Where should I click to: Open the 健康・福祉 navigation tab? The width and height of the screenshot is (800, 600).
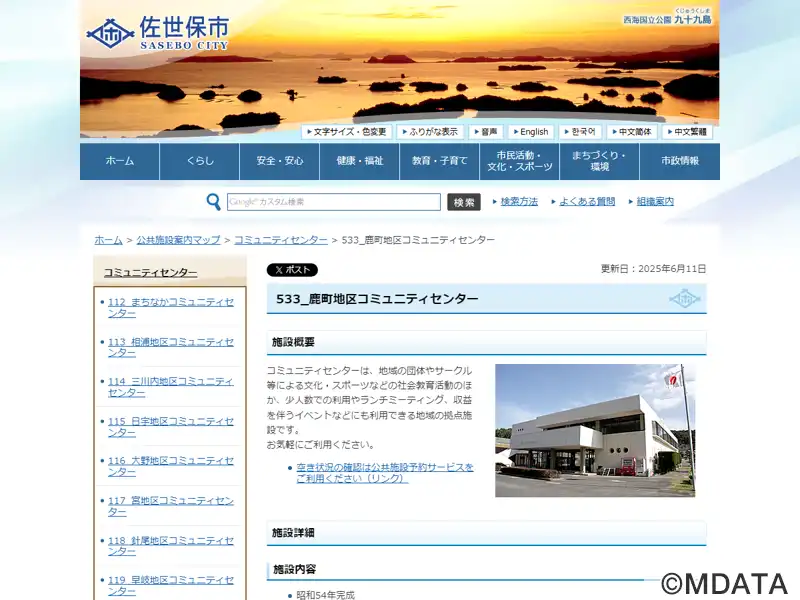point(360,161)
